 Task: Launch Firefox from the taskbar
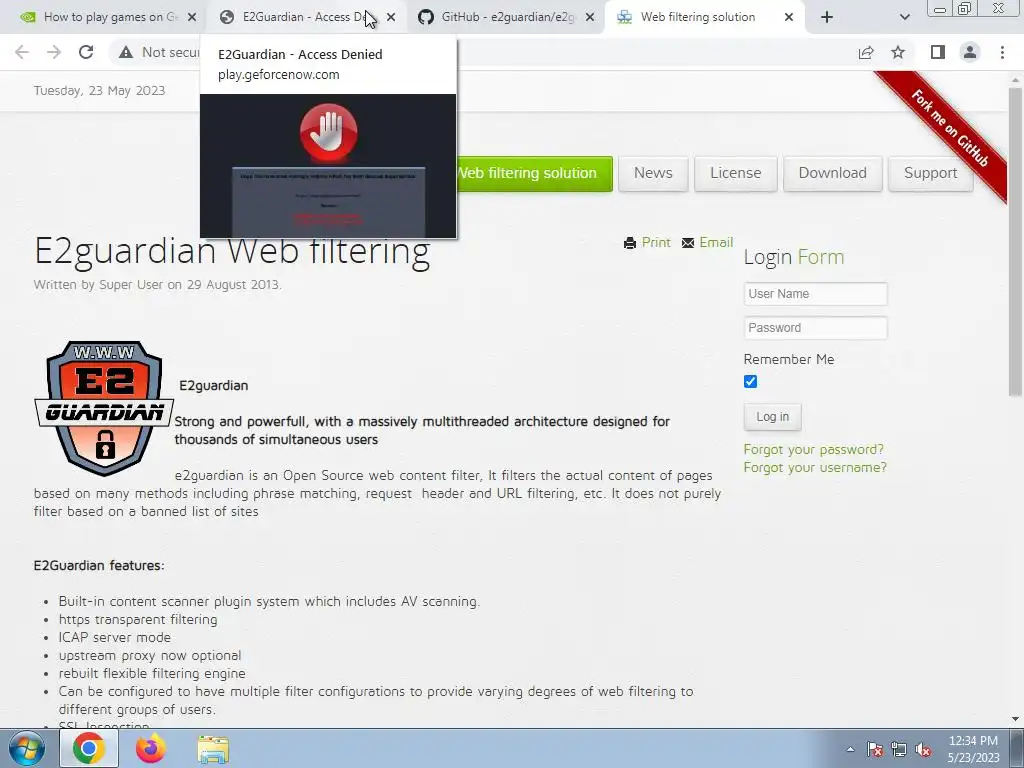[151, 748]
